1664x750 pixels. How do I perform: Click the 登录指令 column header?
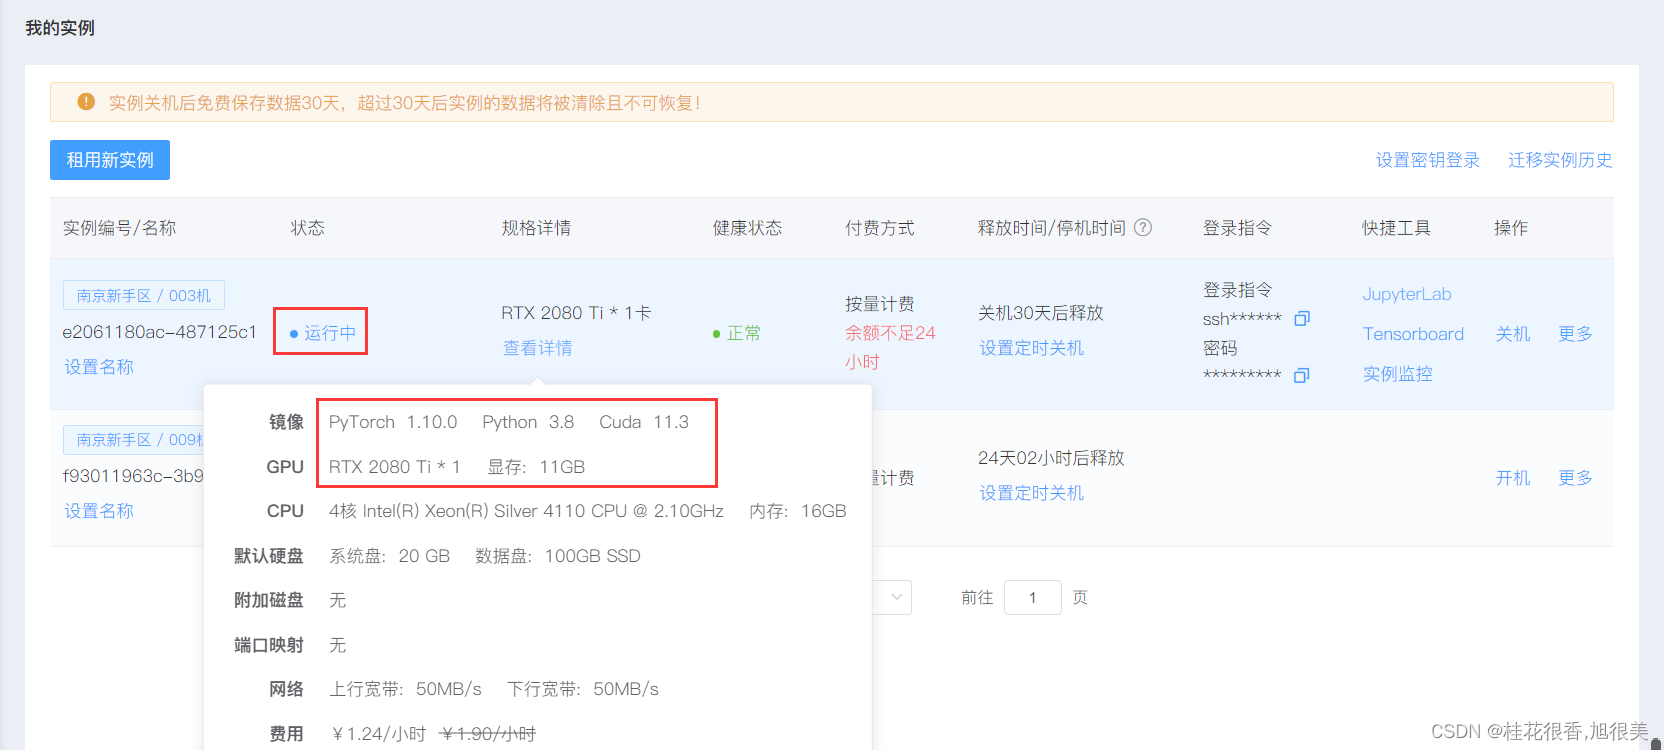[1237, 228]
